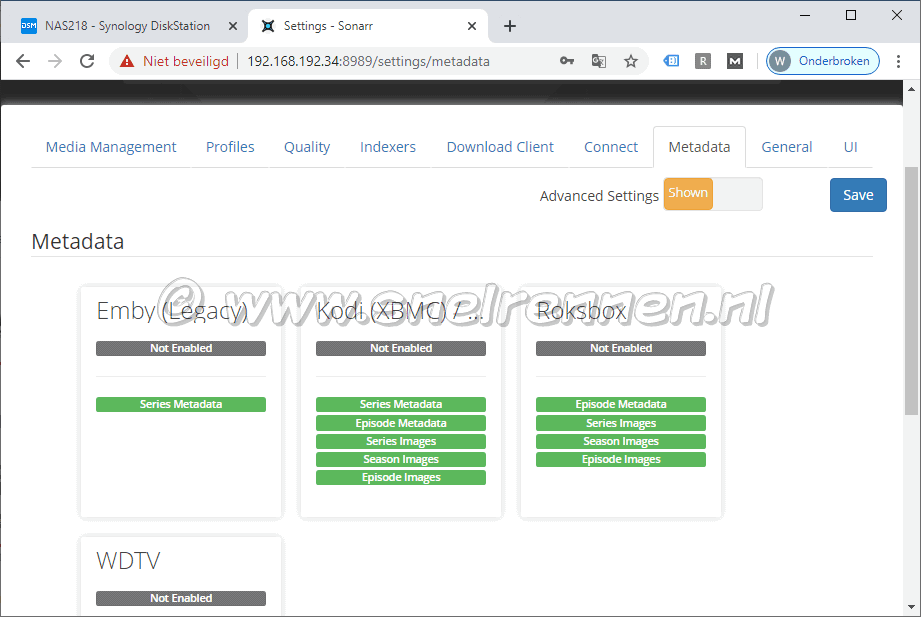The height and width of the screenshot is (617, 921).
Task: Minimize the Chrome window
Action: point(805,15)
